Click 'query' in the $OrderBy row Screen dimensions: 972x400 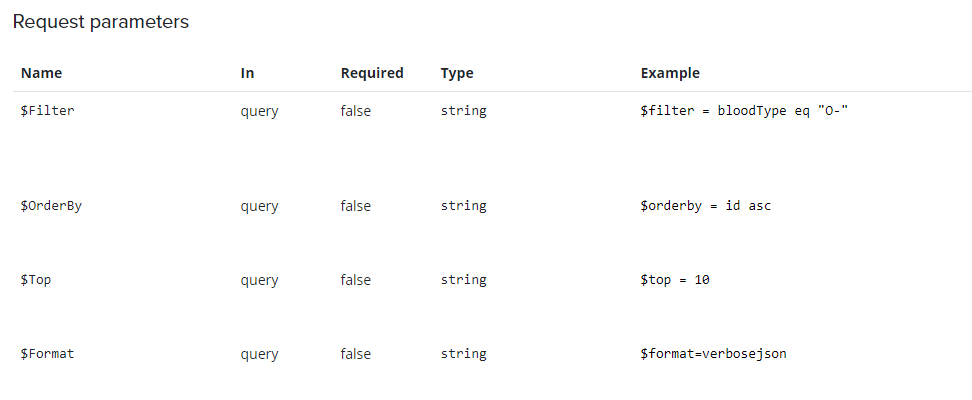[259, 206]
